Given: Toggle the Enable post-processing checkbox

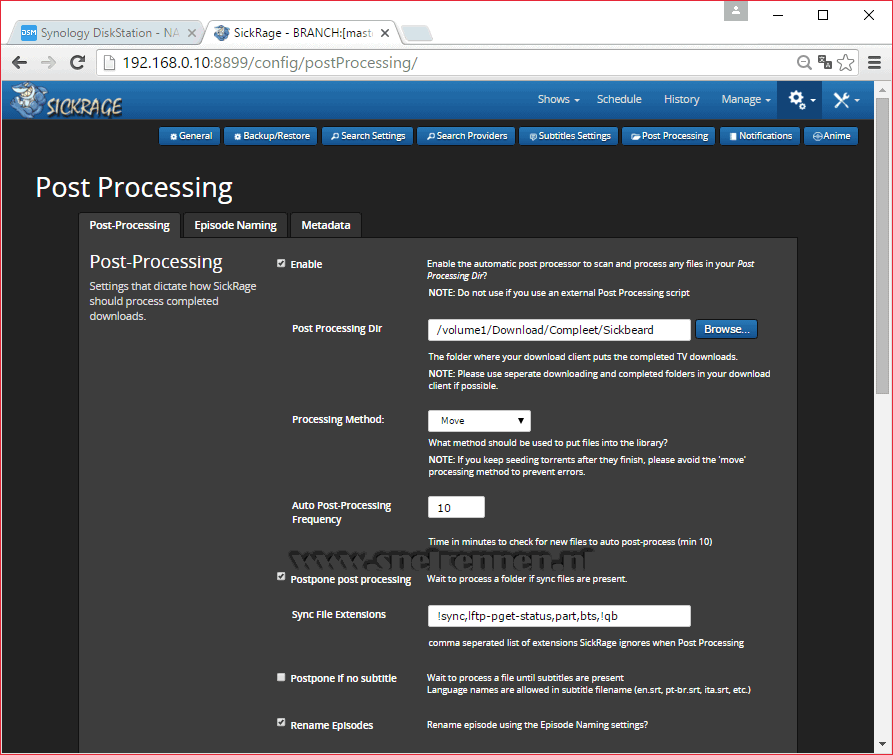Looking at the screenshot, I should [281, 263].
